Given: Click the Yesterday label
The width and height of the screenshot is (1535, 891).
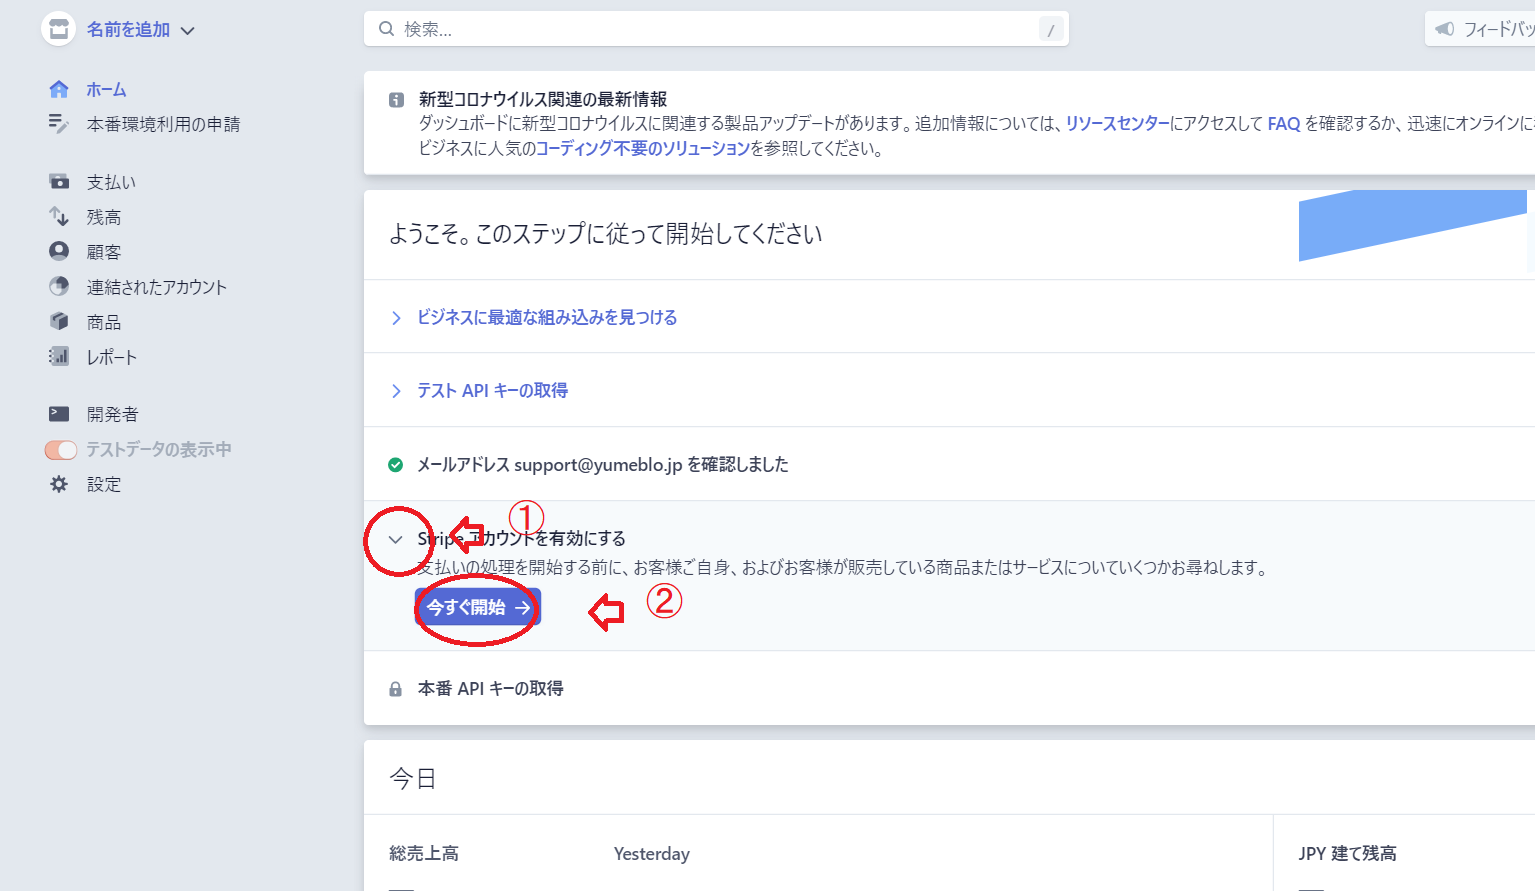Looking at the screenshot, I should pyautogui.click(x=652, y=854).
